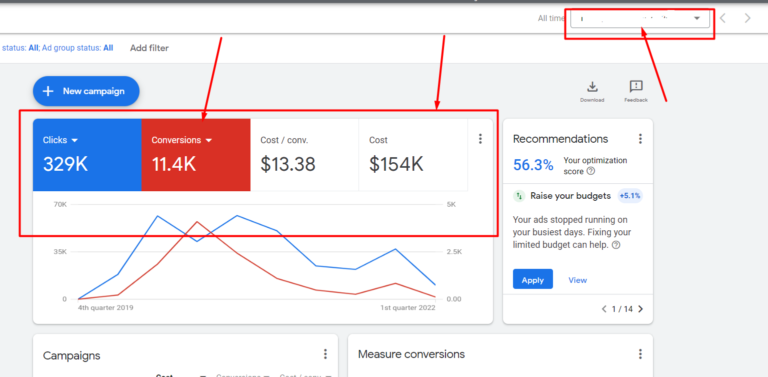Open the Recommendations card three-dot menu
Screen dimensions: 768x377
(x=640, y=139)
